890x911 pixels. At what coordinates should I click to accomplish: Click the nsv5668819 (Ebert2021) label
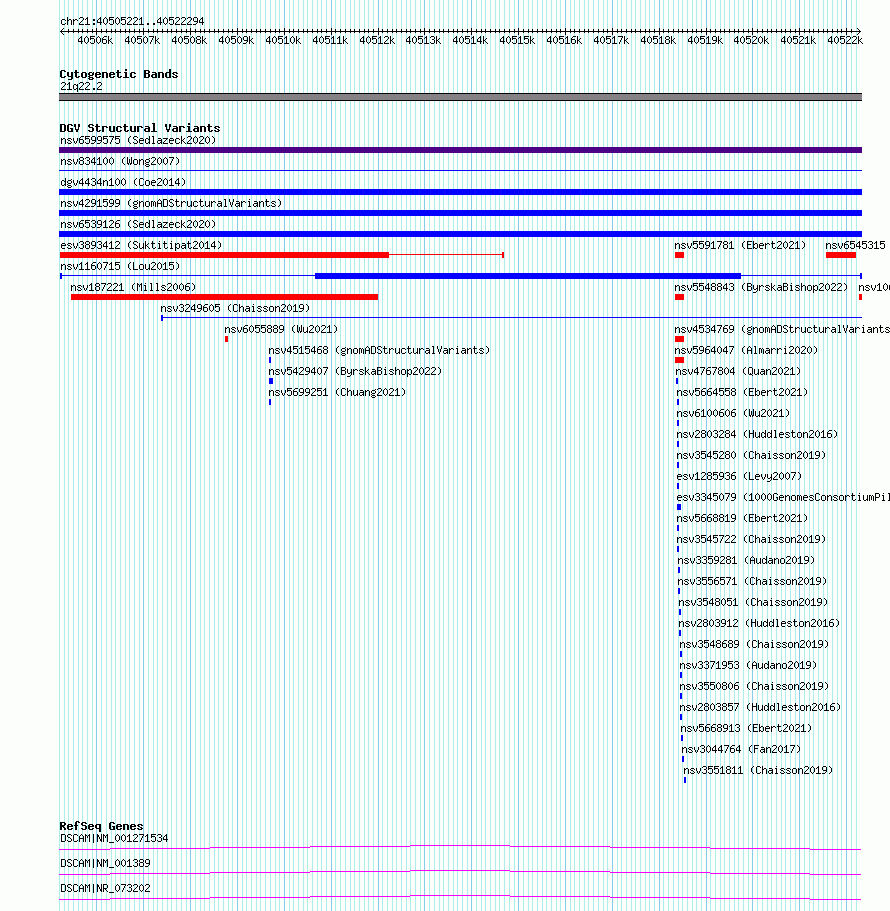tap(742, 518)
